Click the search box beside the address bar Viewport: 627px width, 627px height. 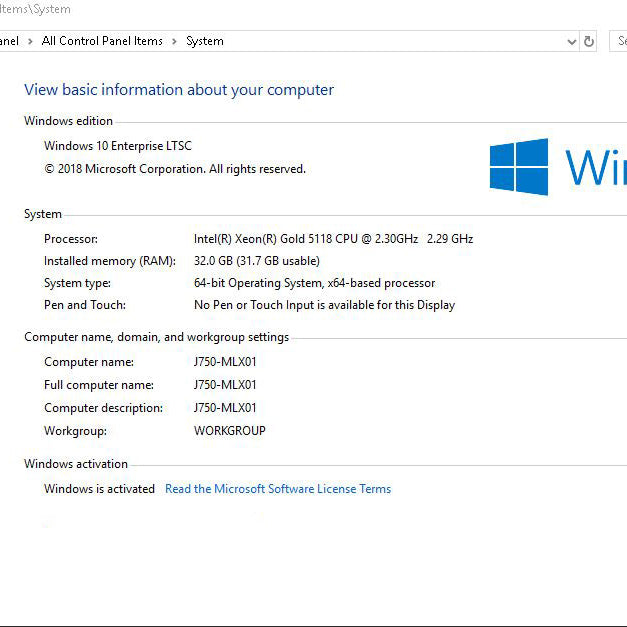(x=618, y=41)
